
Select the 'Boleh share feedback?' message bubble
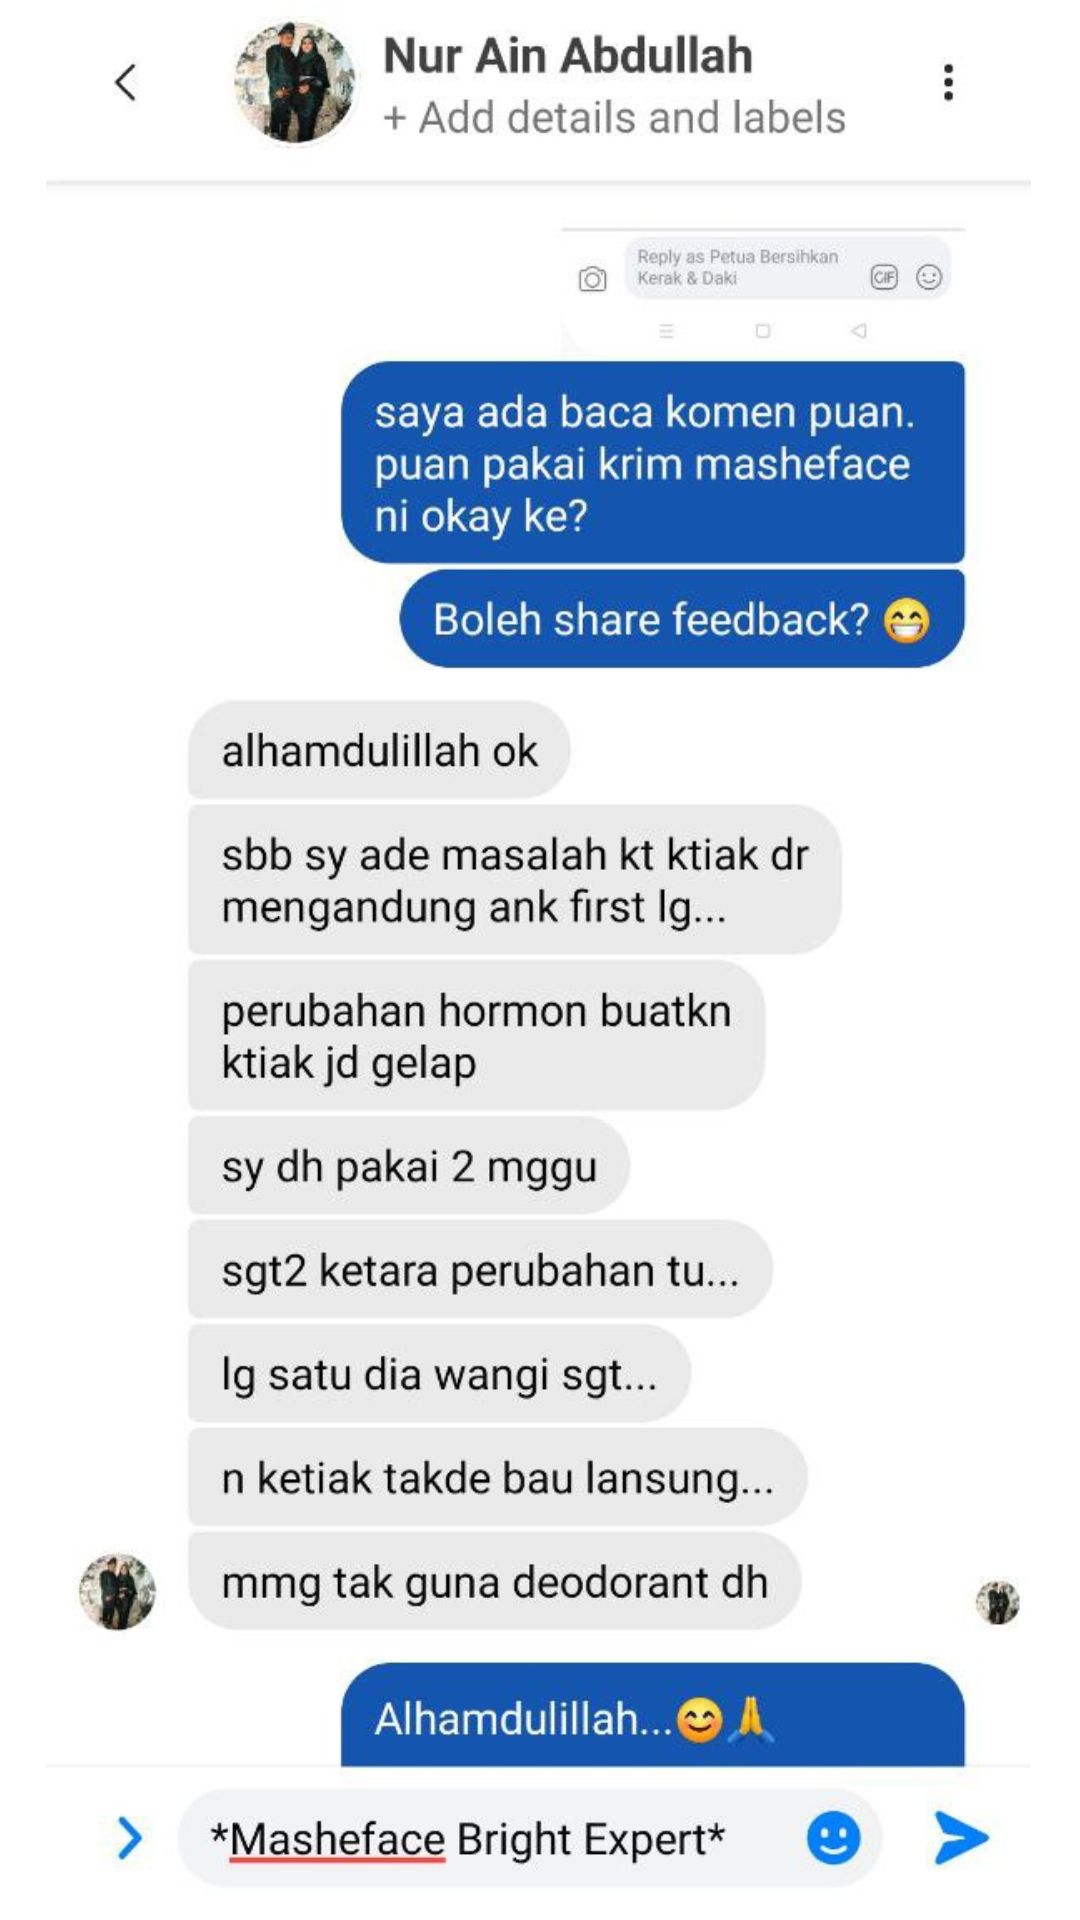682,619
